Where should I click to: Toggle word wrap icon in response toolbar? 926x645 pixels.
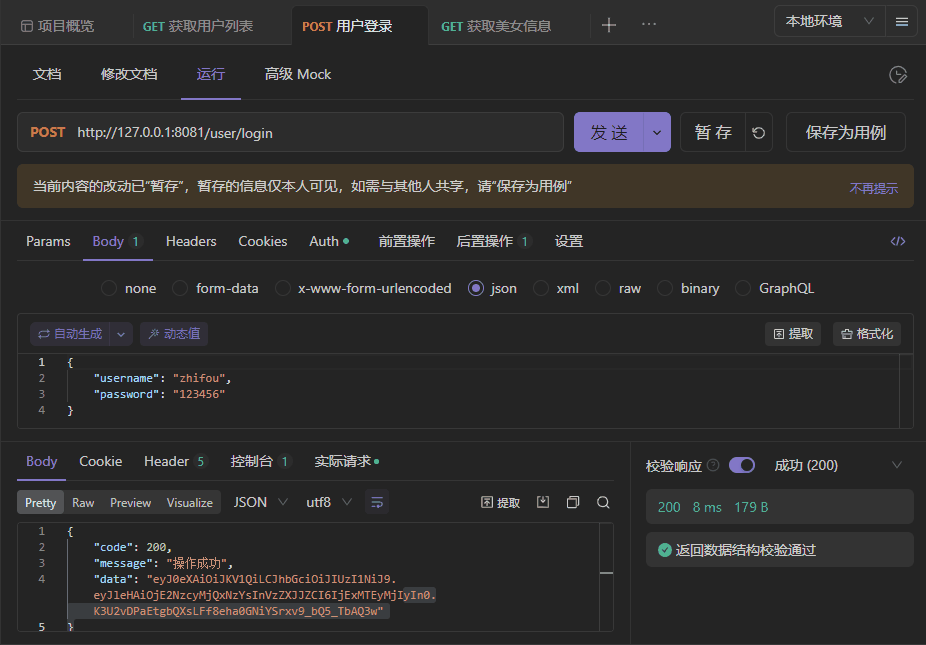click(x=377, y=502)
